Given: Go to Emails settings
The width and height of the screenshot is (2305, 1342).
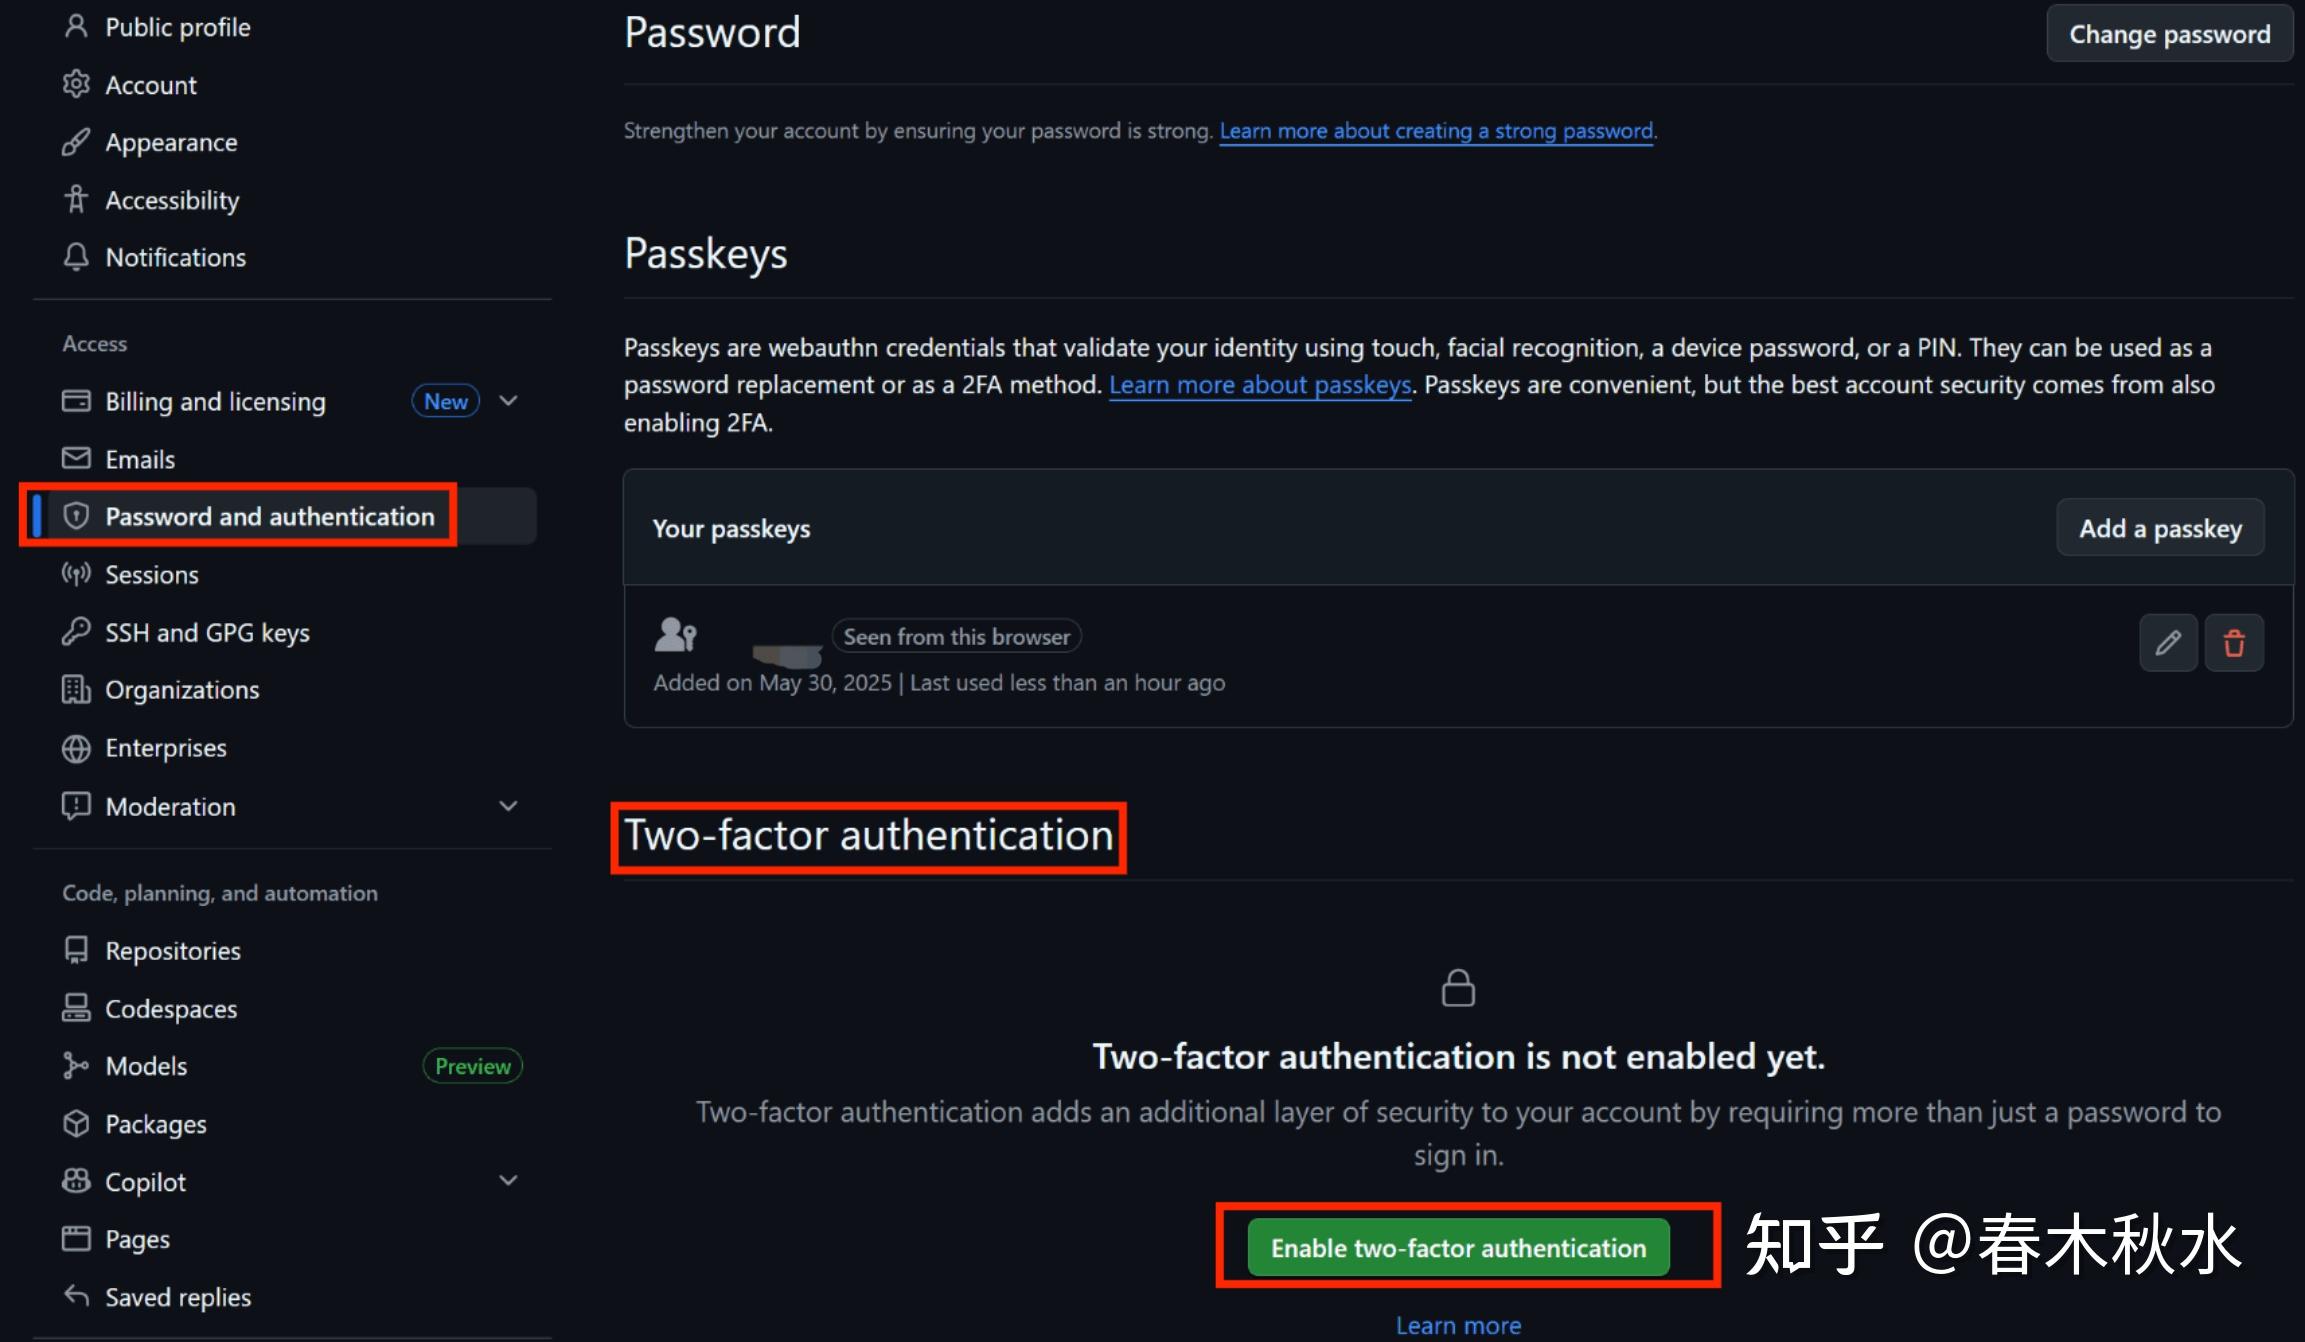Looking at the screenshot, I should [x=140, y=459].
